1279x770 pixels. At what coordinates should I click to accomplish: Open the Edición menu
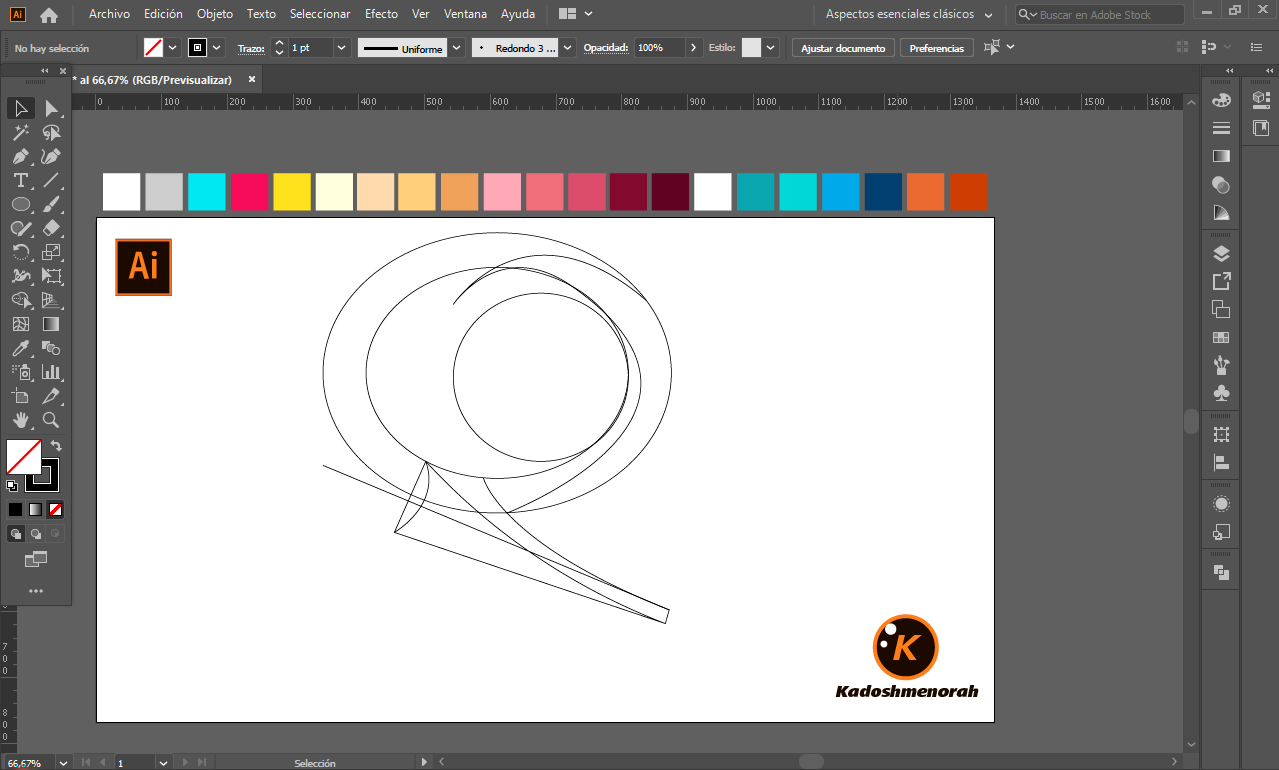pyautogui.click(x=163, y=14)
